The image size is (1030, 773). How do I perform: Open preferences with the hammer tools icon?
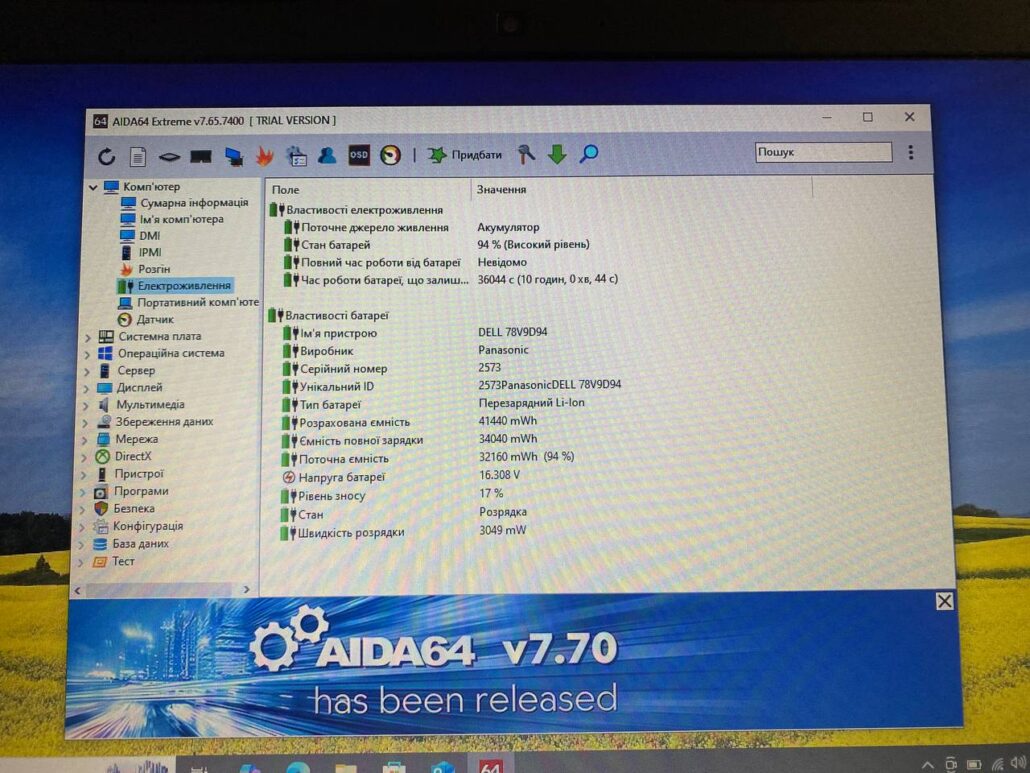click(x=526, y=154)
